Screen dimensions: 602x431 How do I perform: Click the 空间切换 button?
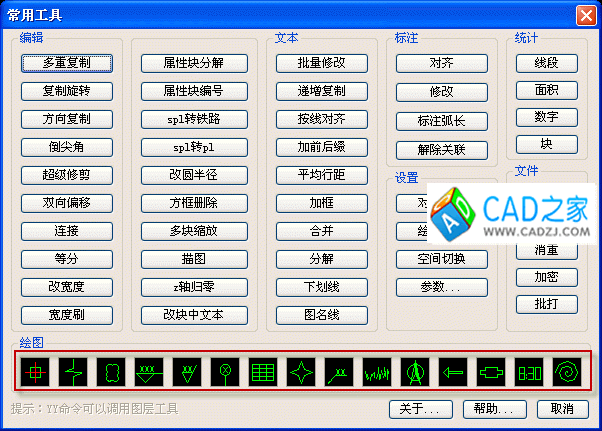tap(441, 259)
